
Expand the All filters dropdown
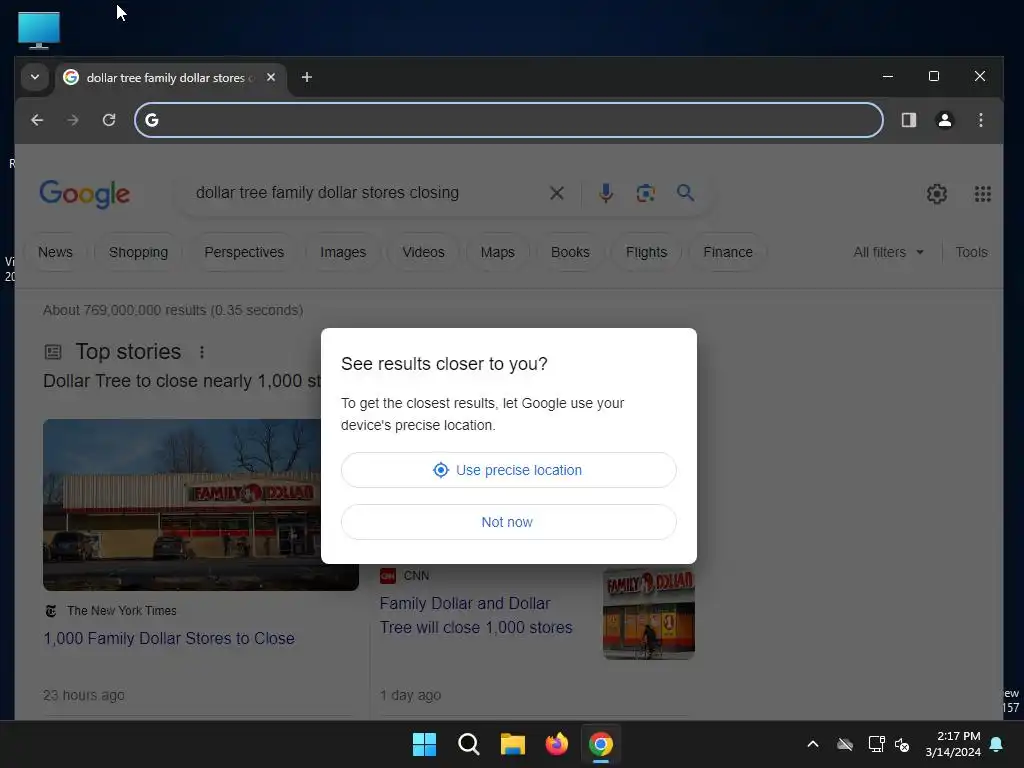[x=888, y=252]
